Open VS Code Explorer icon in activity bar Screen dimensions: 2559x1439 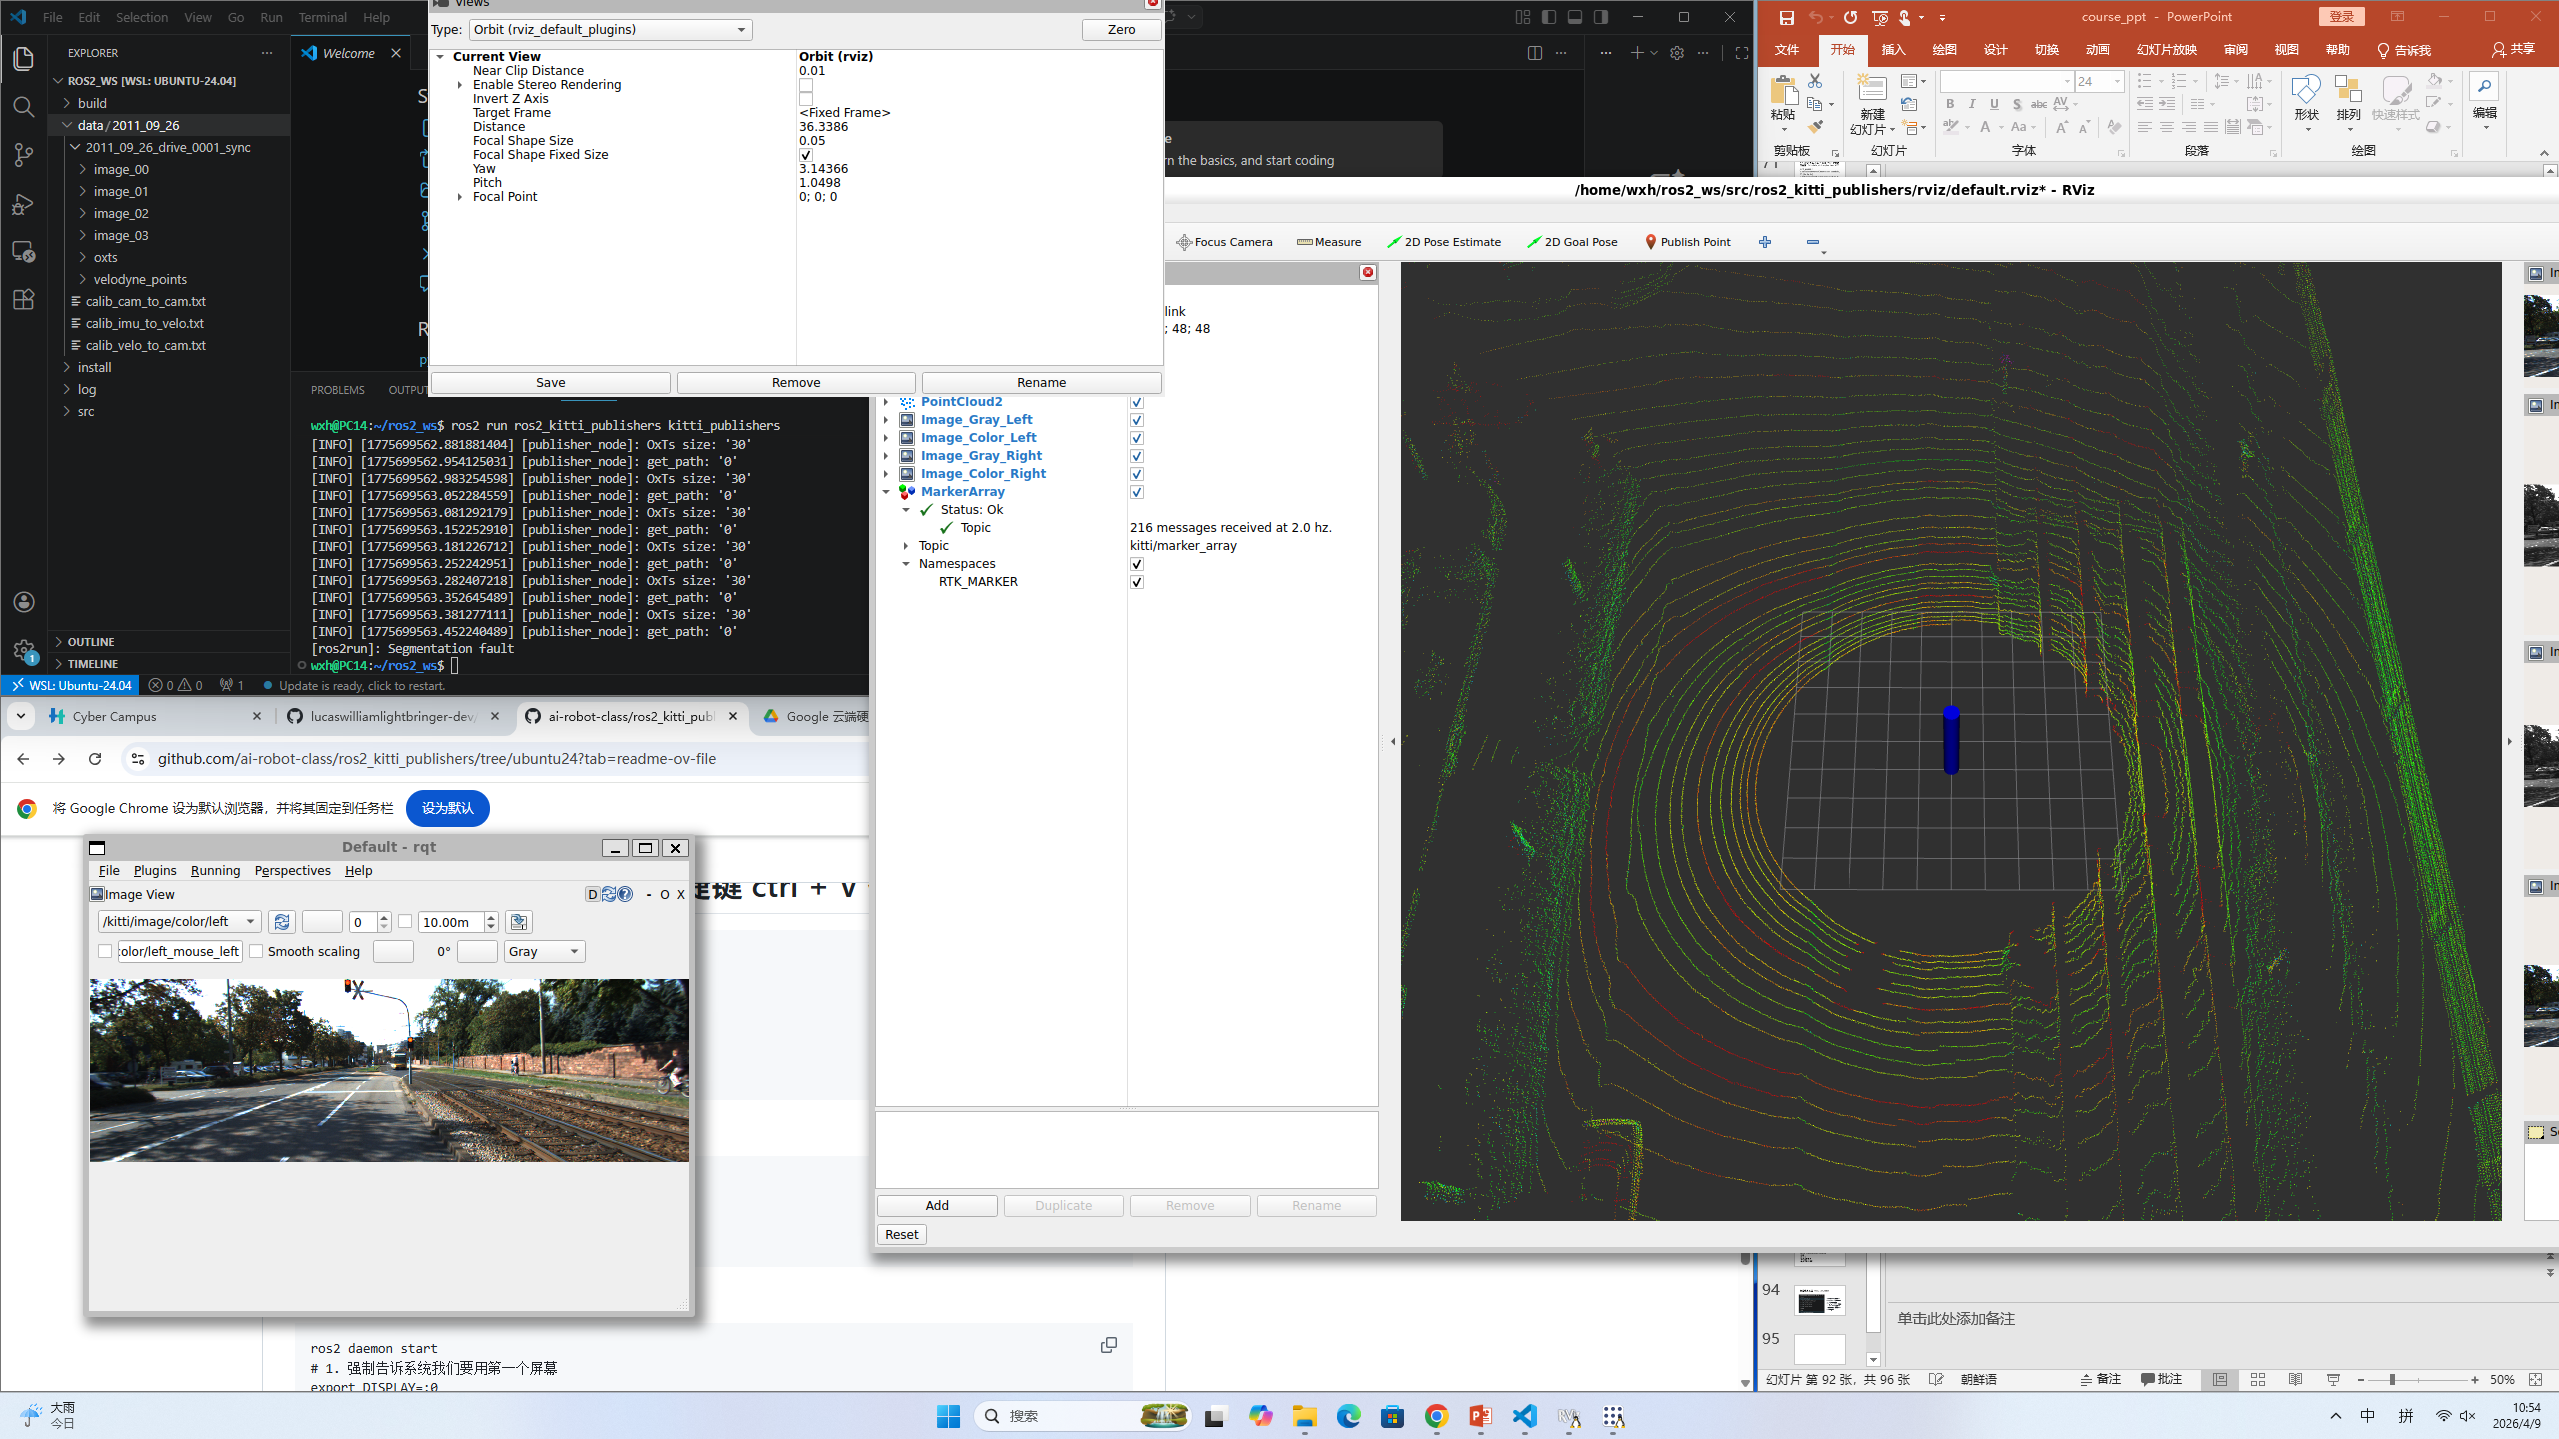pos(24,59)
